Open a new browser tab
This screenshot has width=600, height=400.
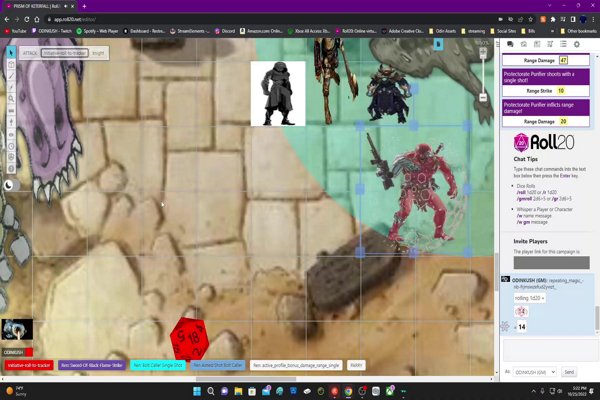click(84, 6)
